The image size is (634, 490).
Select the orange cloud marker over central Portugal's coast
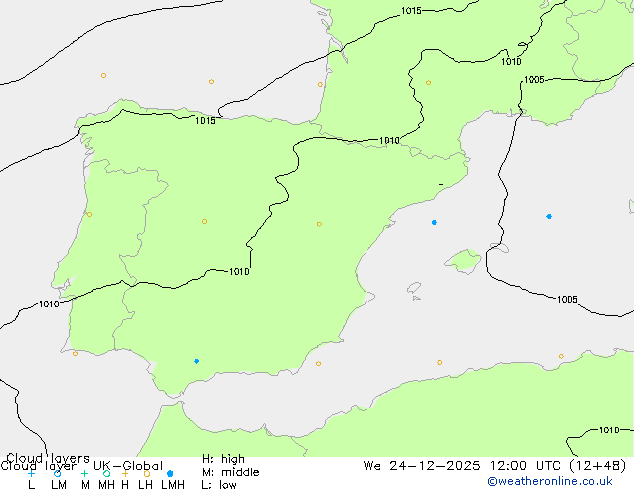(89, 214)
